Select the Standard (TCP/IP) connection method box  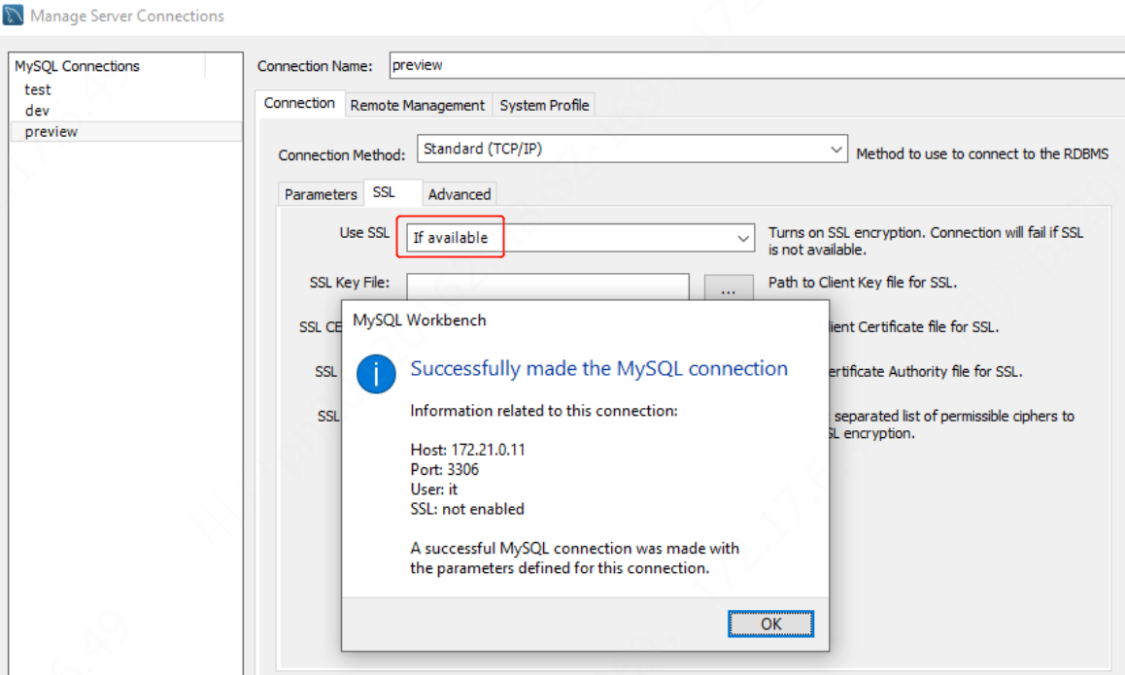[x=632, y=149]
